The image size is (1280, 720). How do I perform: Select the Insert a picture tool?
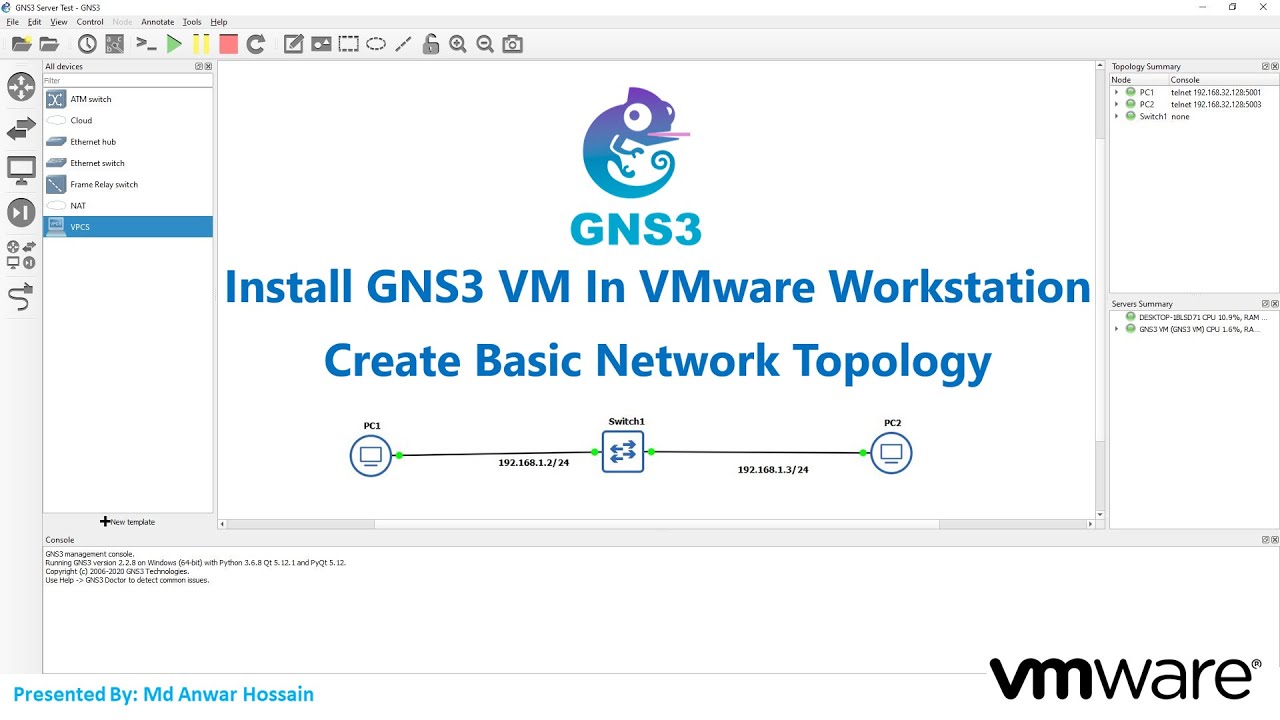click(321, 44)
